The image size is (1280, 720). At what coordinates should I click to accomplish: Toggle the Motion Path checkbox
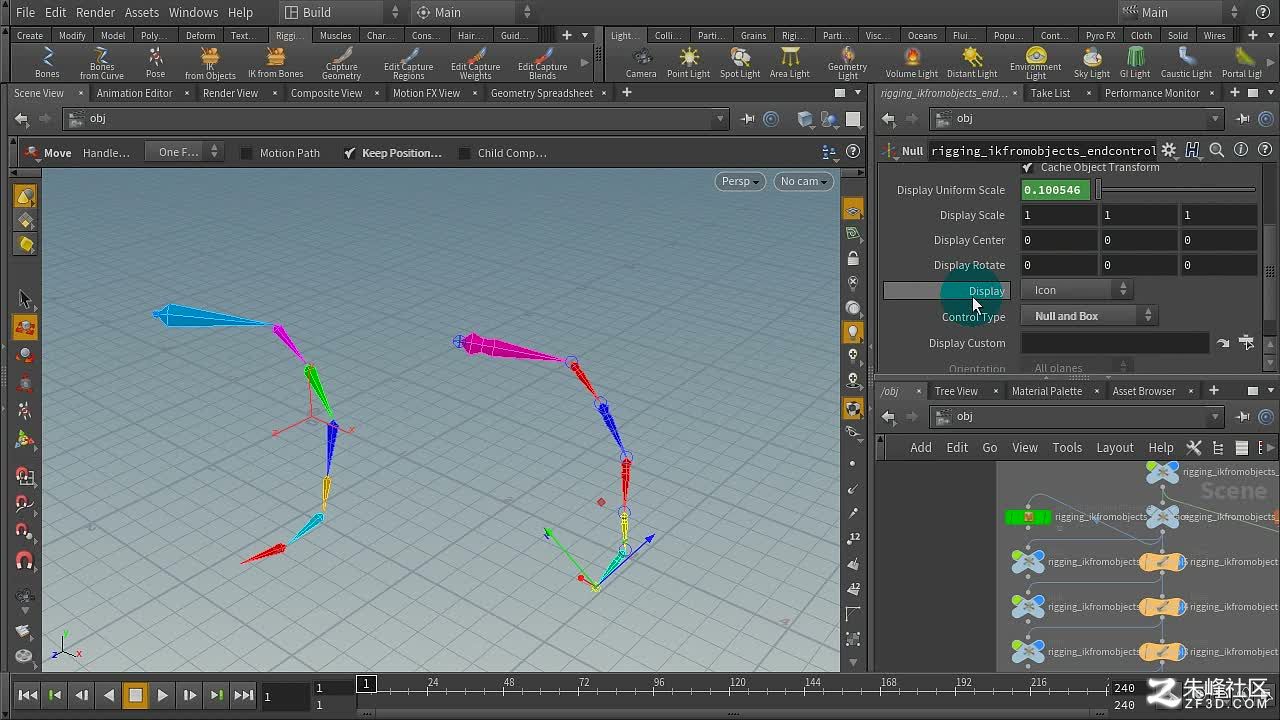click(x=247, y=153)
